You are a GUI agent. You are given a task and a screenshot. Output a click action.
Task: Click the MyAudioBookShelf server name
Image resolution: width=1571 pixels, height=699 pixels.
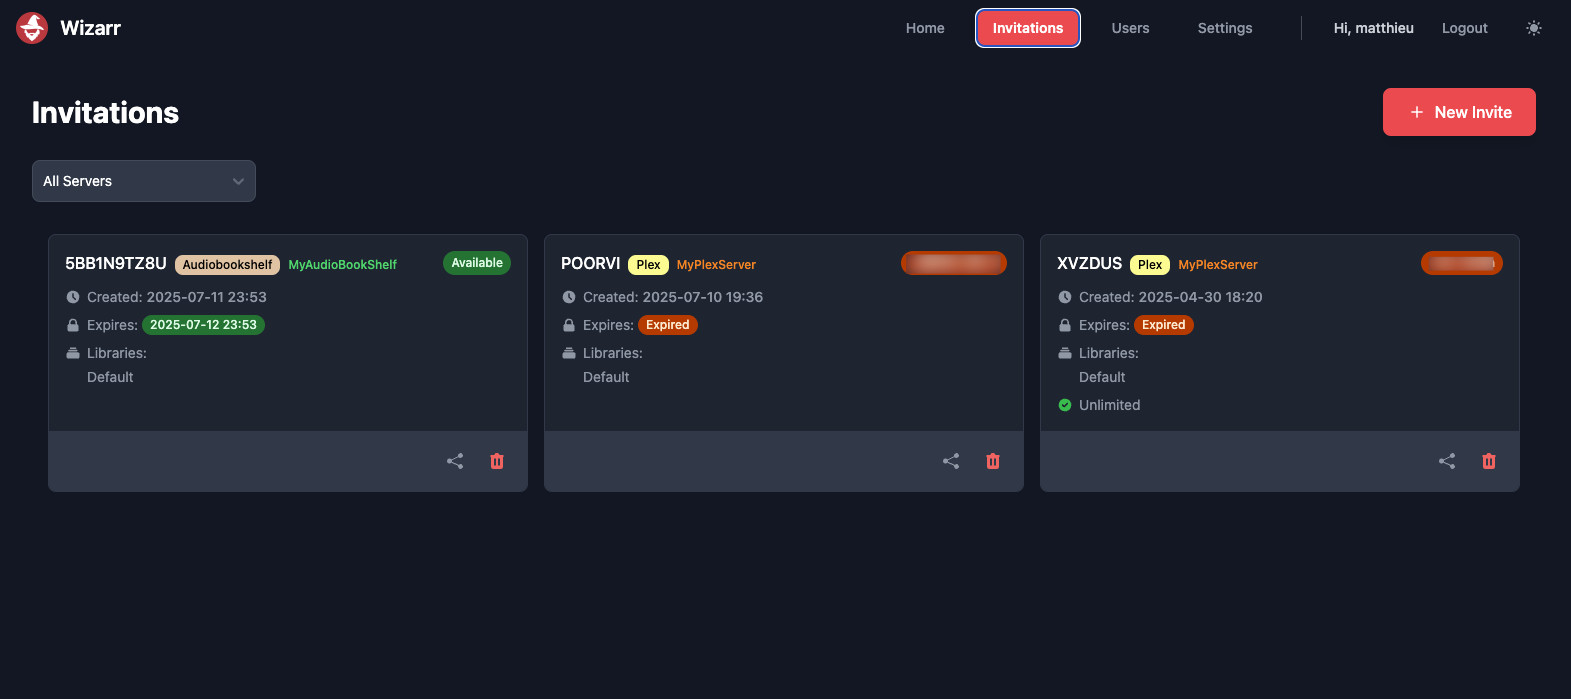click(342, 265)
